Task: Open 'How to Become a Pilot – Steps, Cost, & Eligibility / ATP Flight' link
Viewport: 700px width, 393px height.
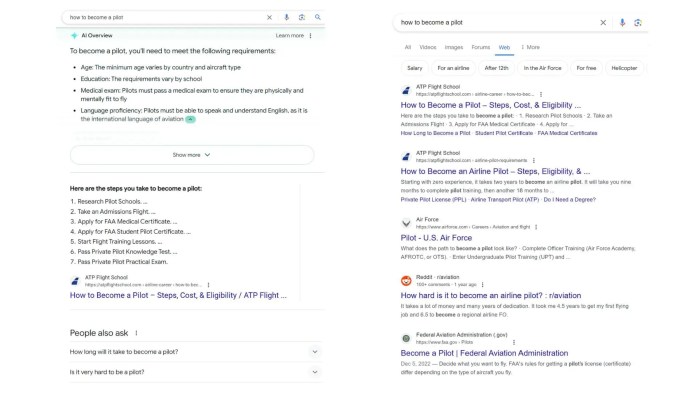Action: coord(178,295)
